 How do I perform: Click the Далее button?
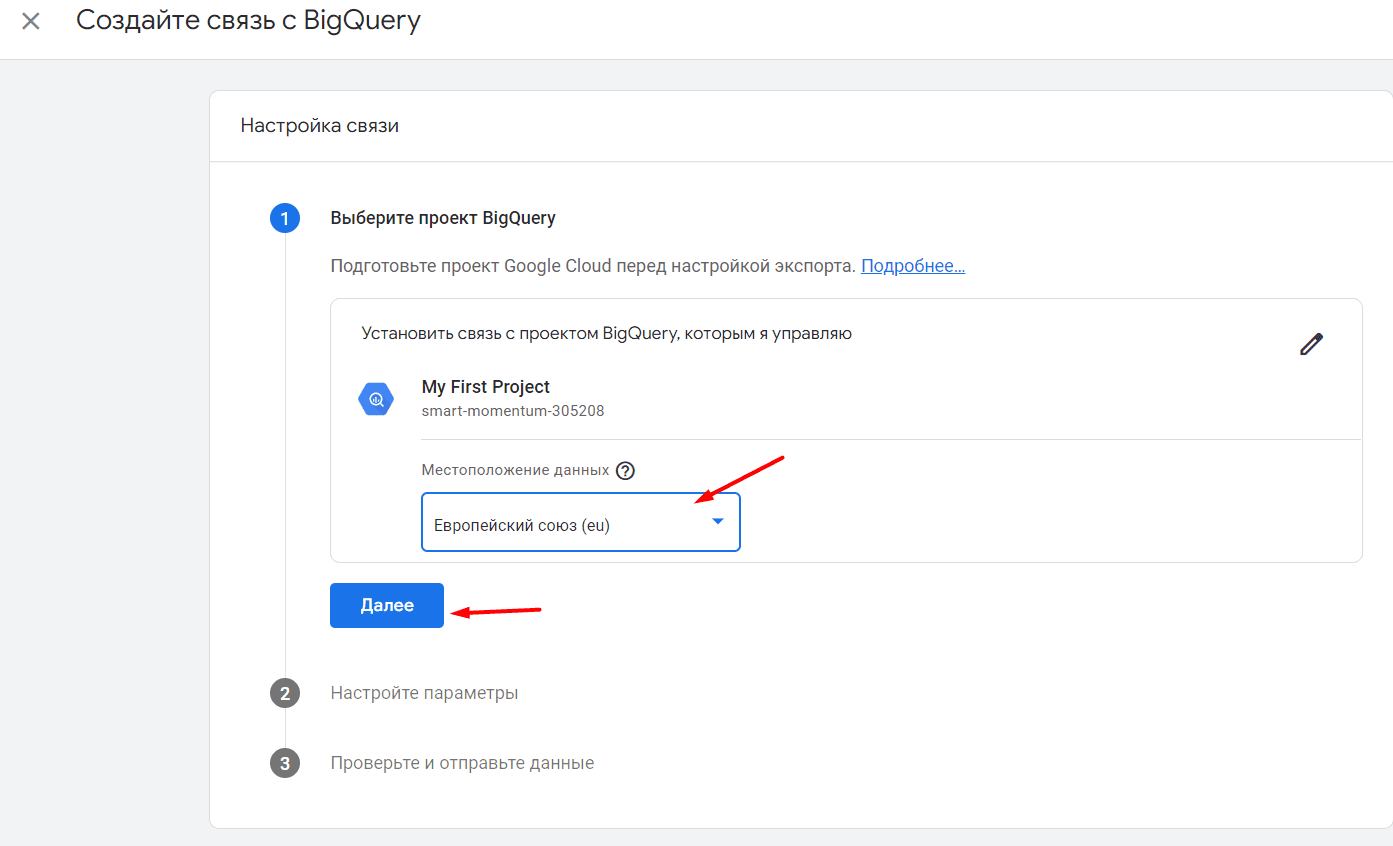pyautogui.click(x=387, y=605)
